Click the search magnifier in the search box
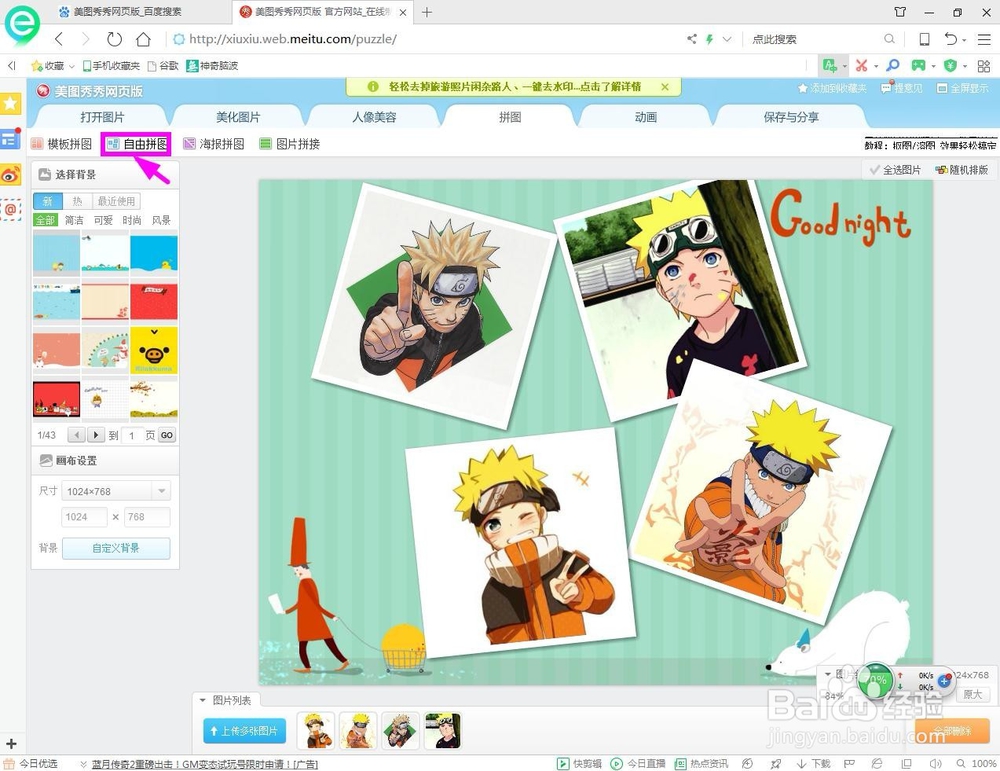1000x771 pixels. click(889, 39)
